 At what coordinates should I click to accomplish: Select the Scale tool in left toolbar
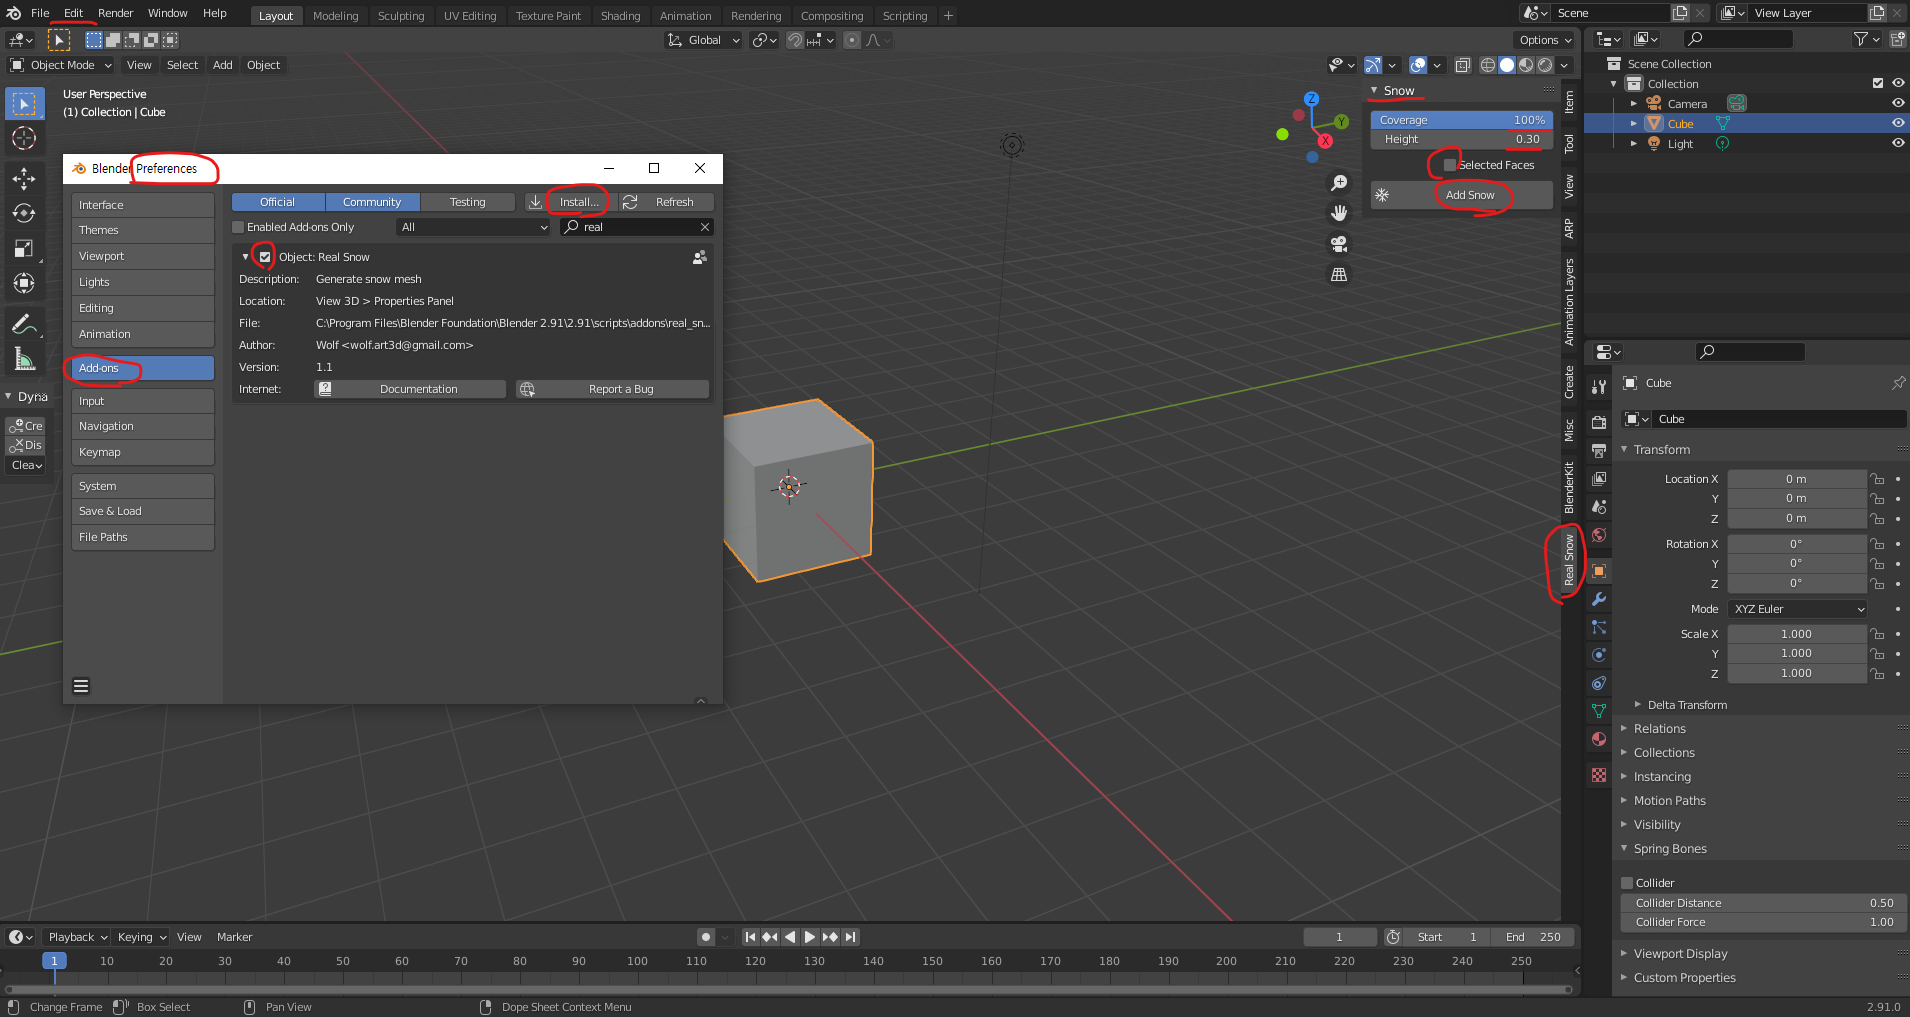[24, 249]
